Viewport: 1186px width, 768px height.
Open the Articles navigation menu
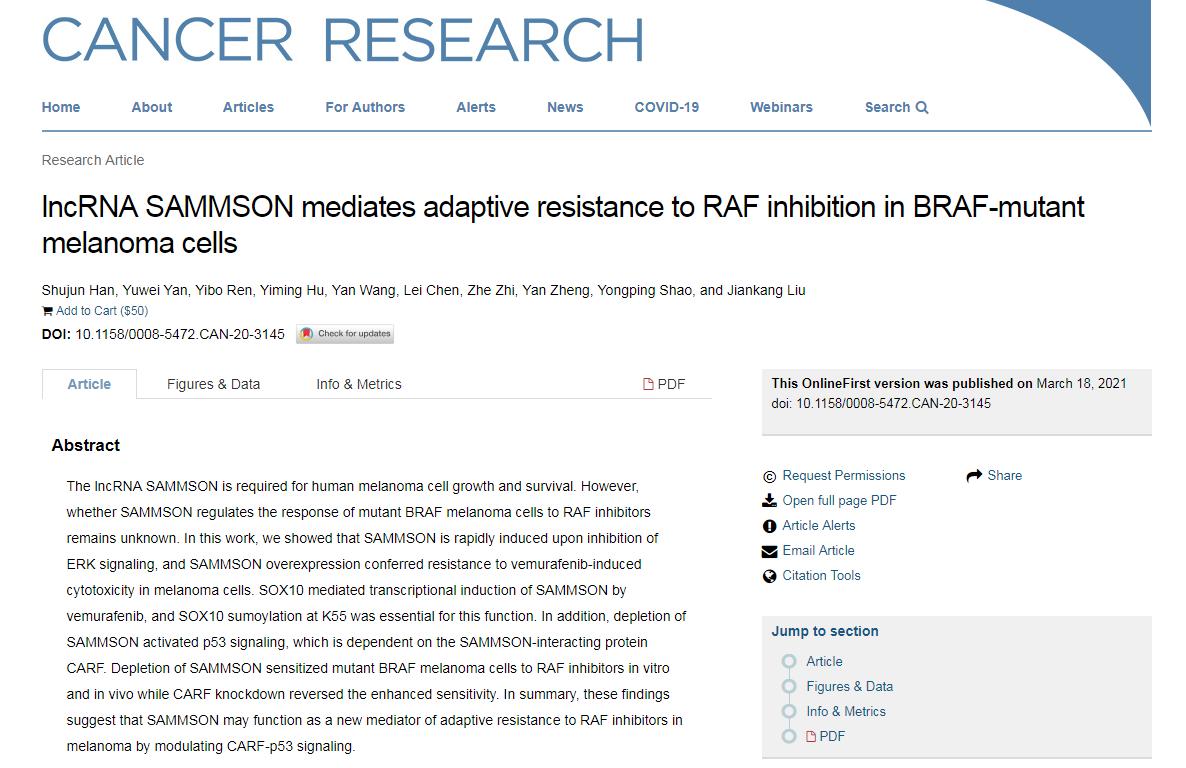tap(248, 107)
